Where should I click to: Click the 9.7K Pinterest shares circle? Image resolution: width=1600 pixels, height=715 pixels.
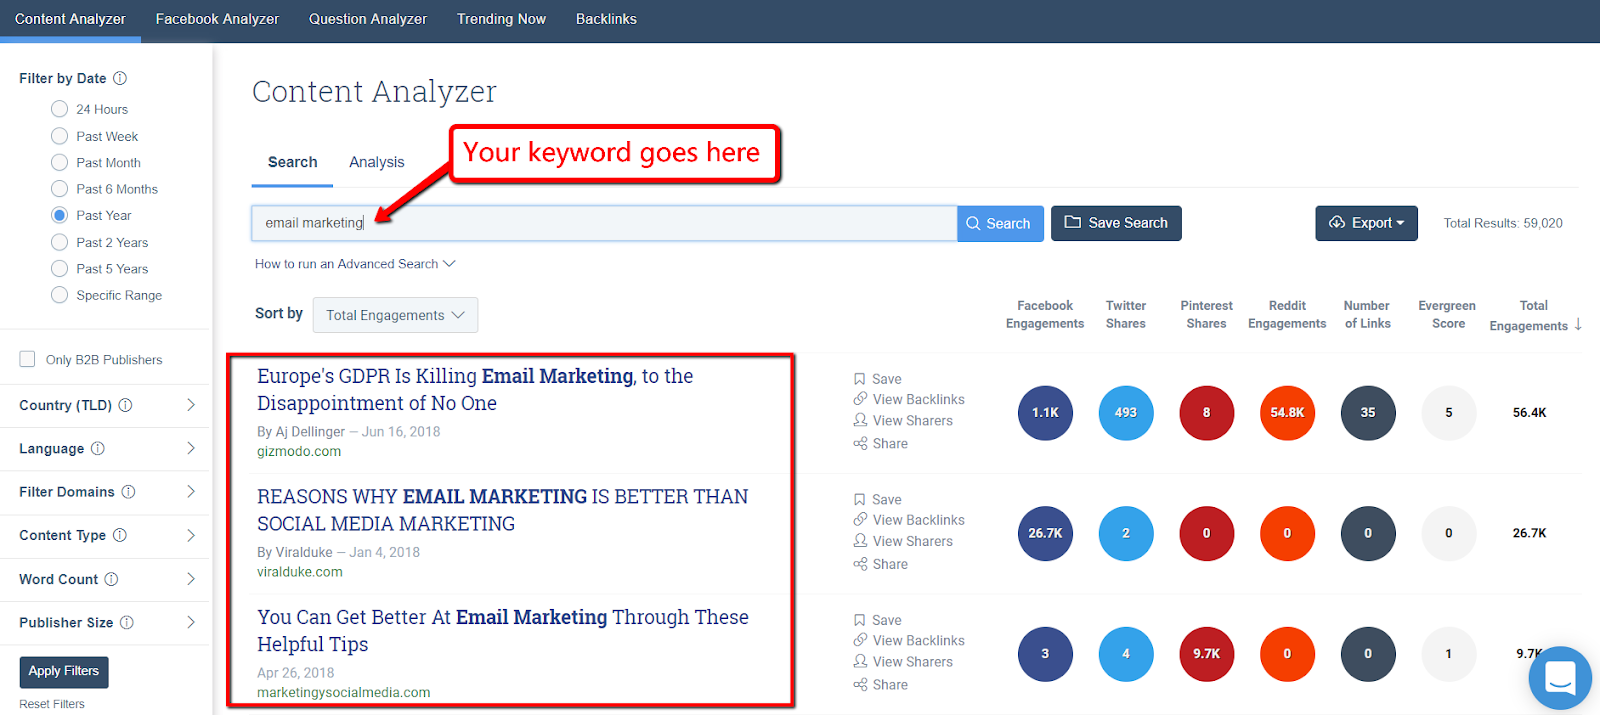click(x=1206, y=654)
